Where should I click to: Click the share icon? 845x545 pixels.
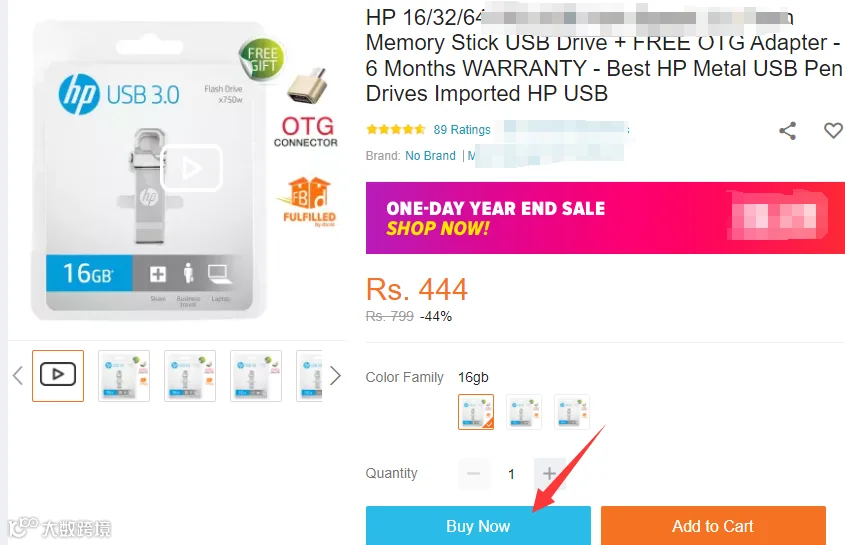787,130
